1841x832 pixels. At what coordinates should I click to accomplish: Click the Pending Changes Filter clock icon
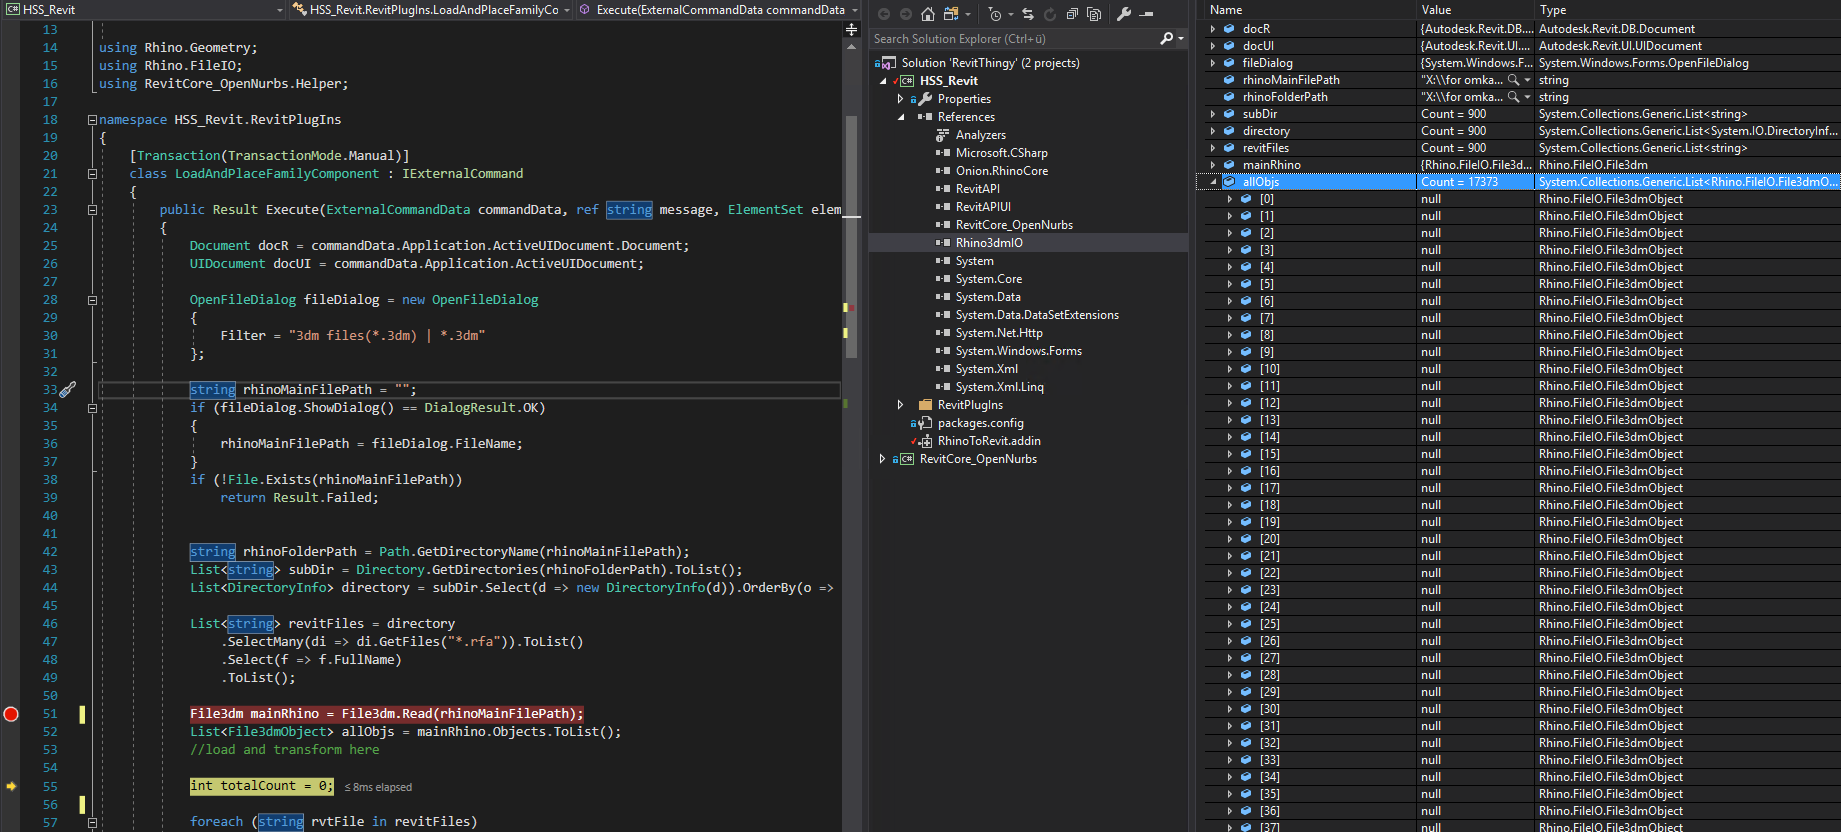(x=994, y=14)
